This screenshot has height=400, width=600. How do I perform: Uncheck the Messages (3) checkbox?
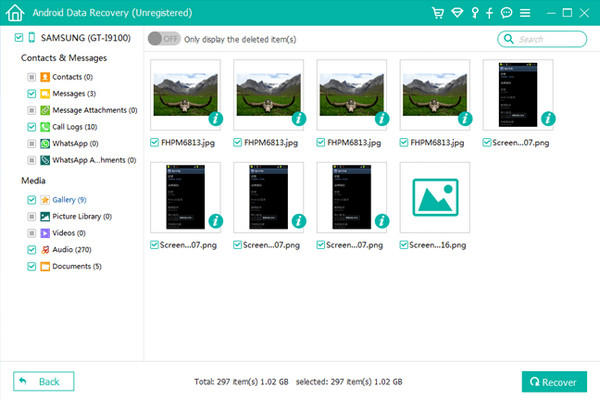click(32, 93)
